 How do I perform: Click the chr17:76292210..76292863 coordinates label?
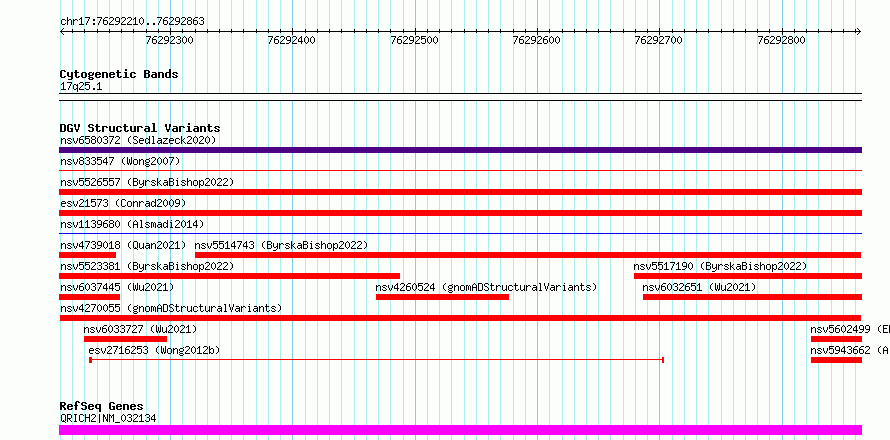coord(132,22)
